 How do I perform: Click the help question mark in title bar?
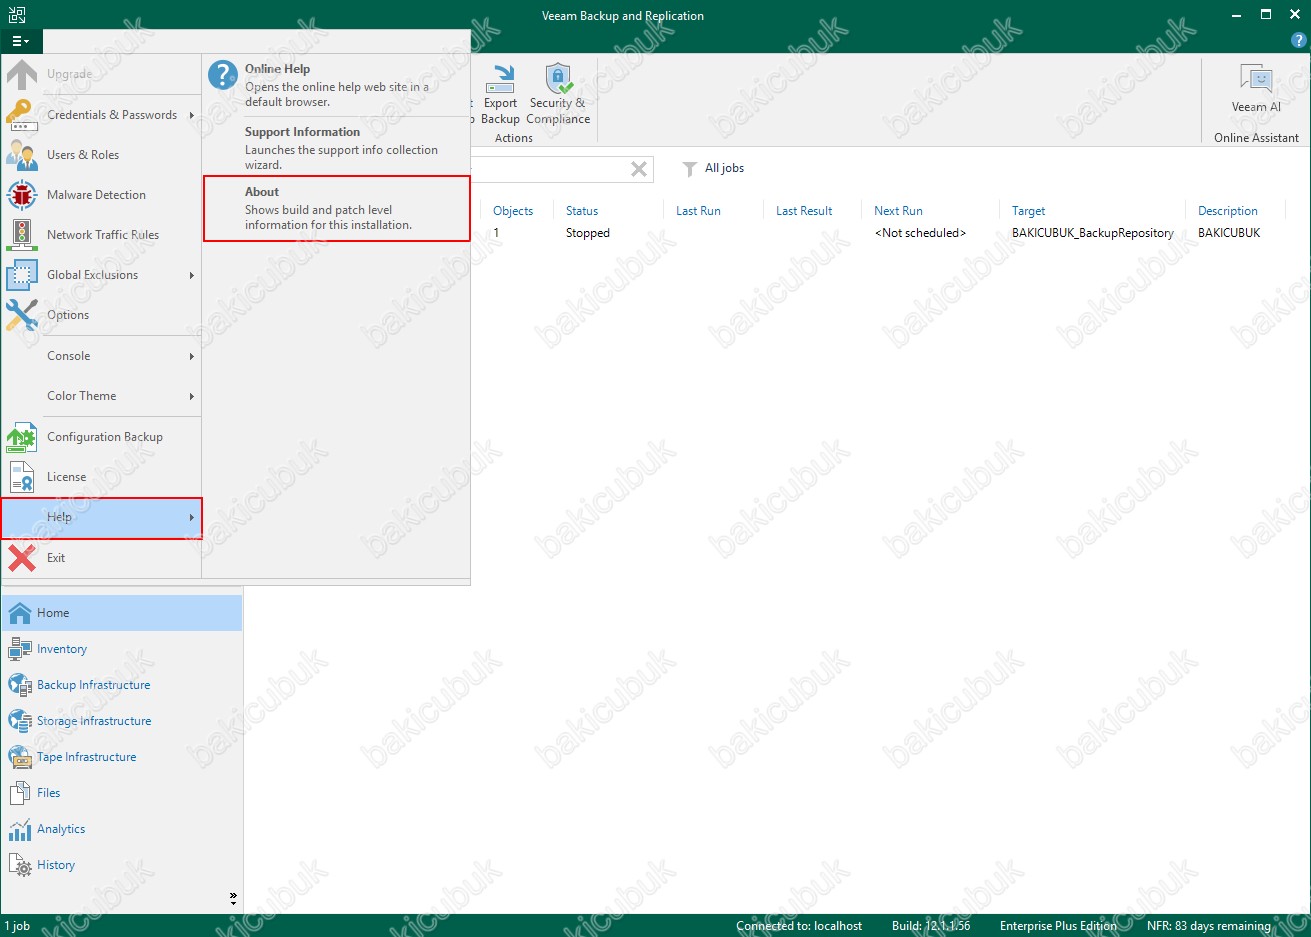(1299, 41)
